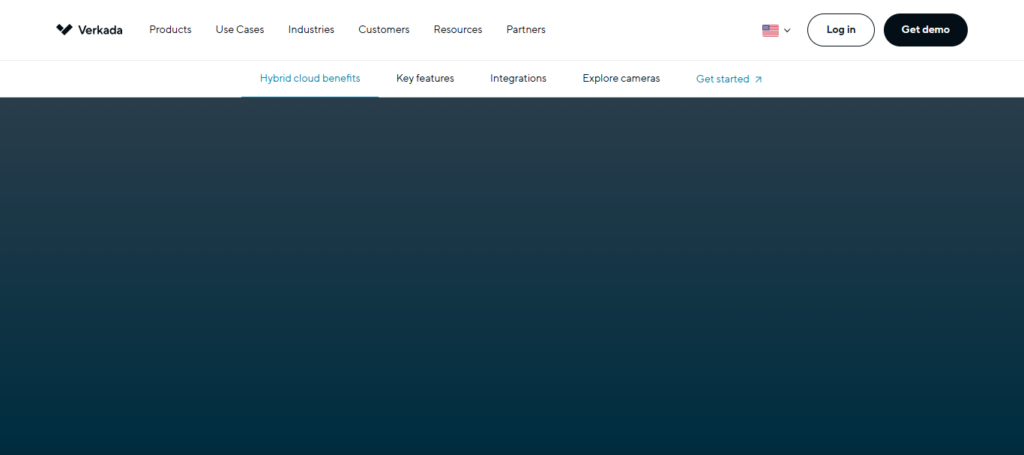Open the Verkada logo home link
Viewport: 1024px width, 455px height.
point(89,29)
